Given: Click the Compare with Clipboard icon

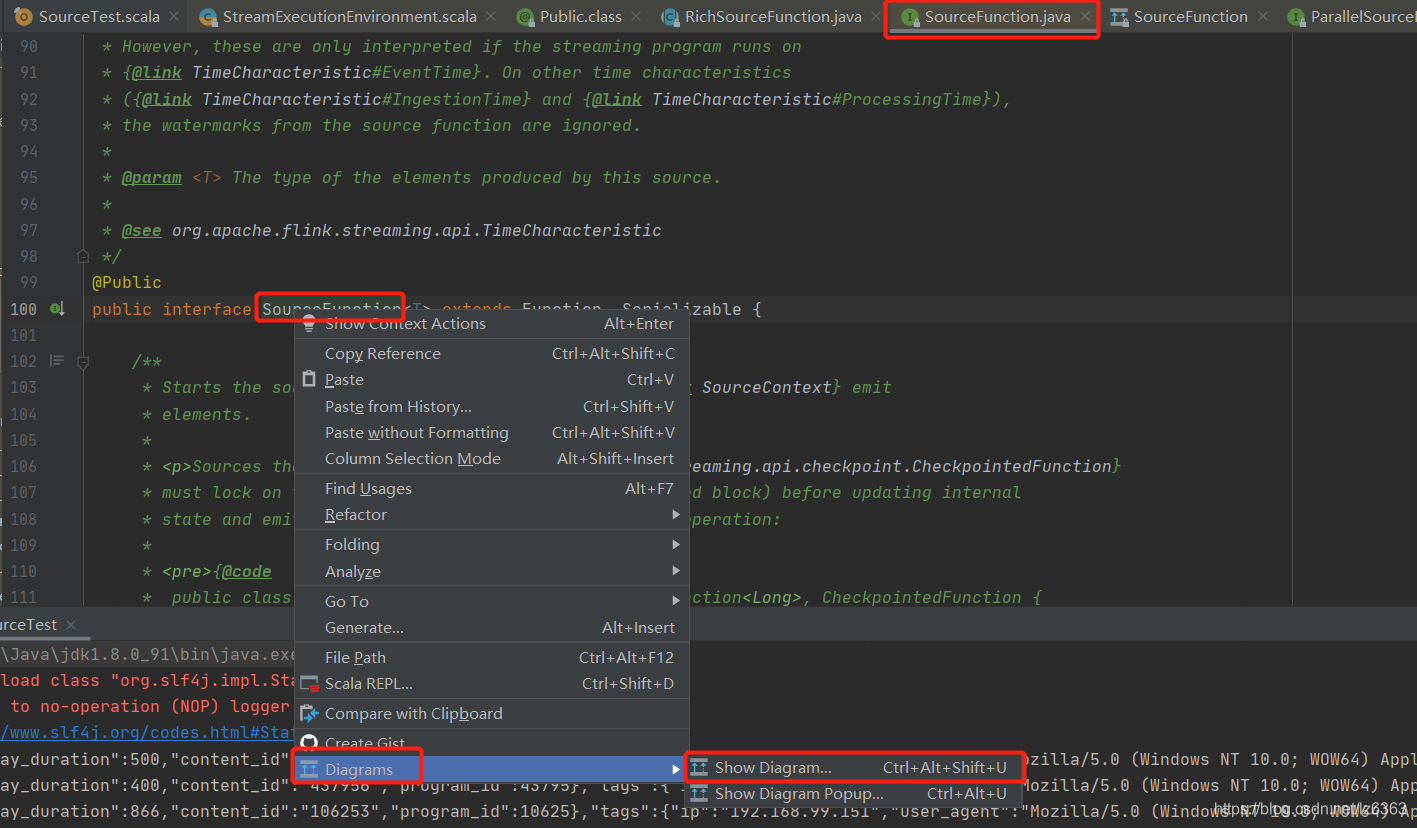Looking at the screenshot, I should coord(310,714).
